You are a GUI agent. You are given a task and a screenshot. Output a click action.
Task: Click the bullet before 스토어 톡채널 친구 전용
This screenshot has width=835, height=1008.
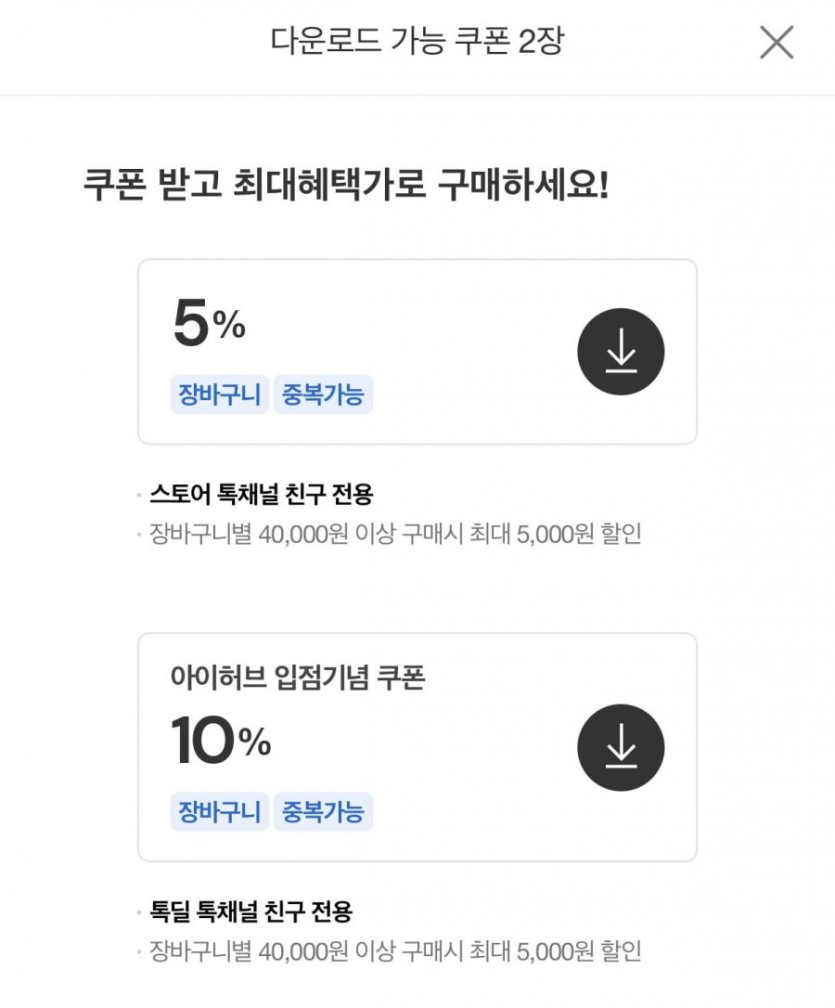140,495
